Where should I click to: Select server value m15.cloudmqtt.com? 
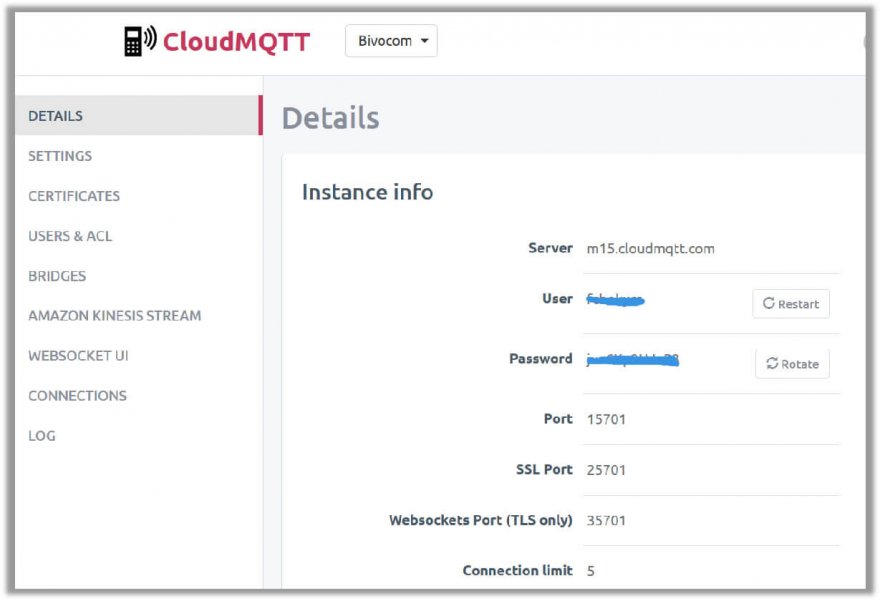coord(650,249)
